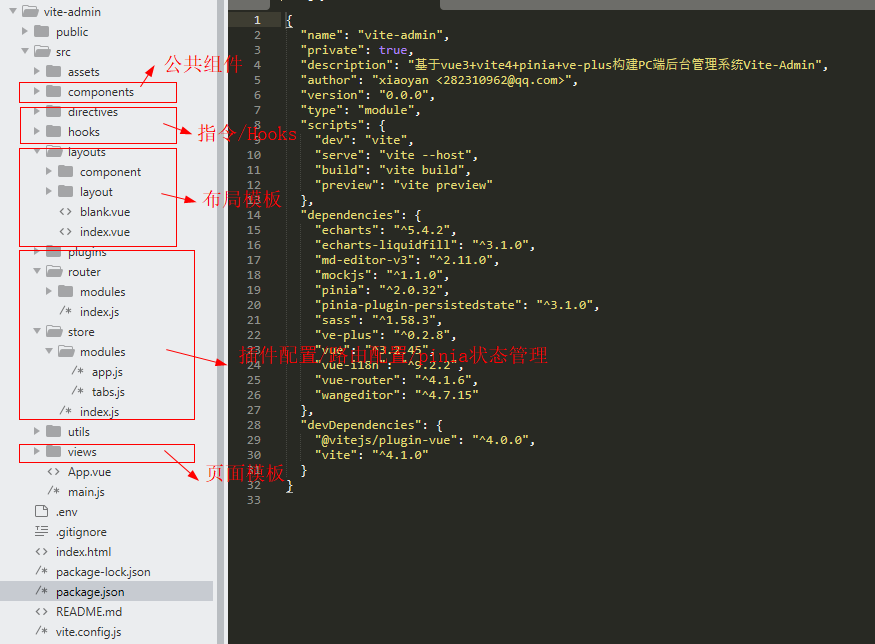Expand the layout subfolder arrow

point(49,191)
